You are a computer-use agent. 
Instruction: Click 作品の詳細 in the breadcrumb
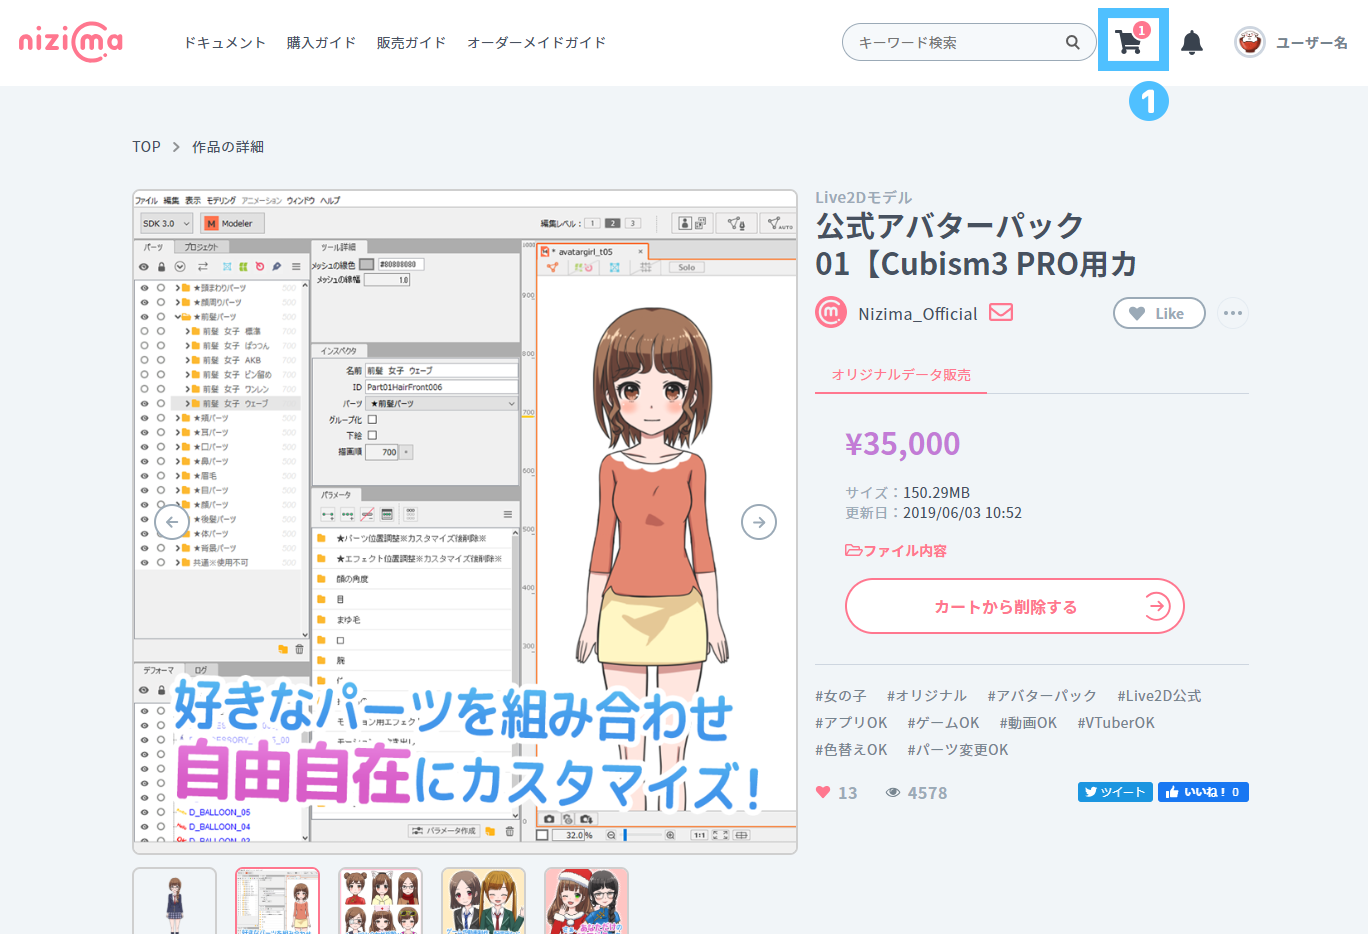pyautogui.click(x=228, y=147)
